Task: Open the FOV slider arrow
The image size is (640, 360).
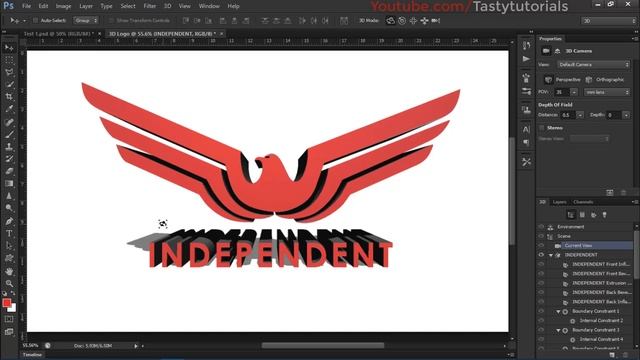Action: tap(574, 92)
